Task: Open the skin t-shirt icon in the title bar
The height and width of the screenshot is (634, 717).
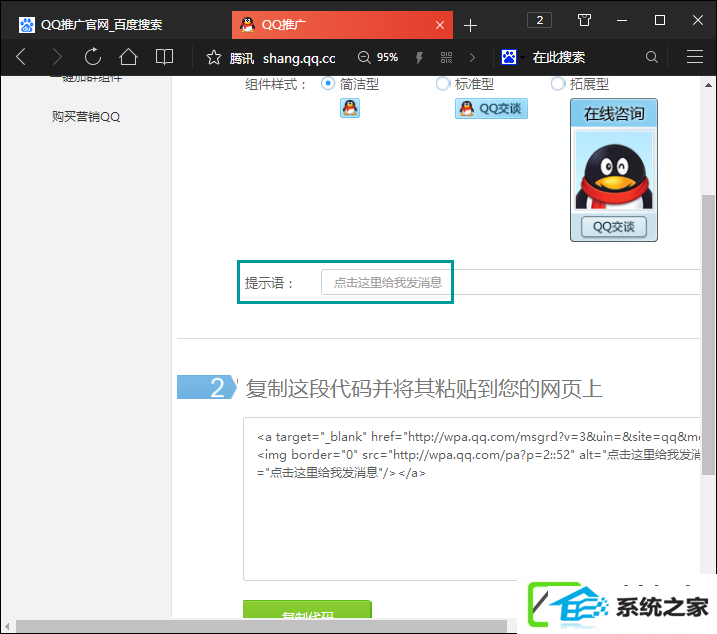Action: point(584,20)
